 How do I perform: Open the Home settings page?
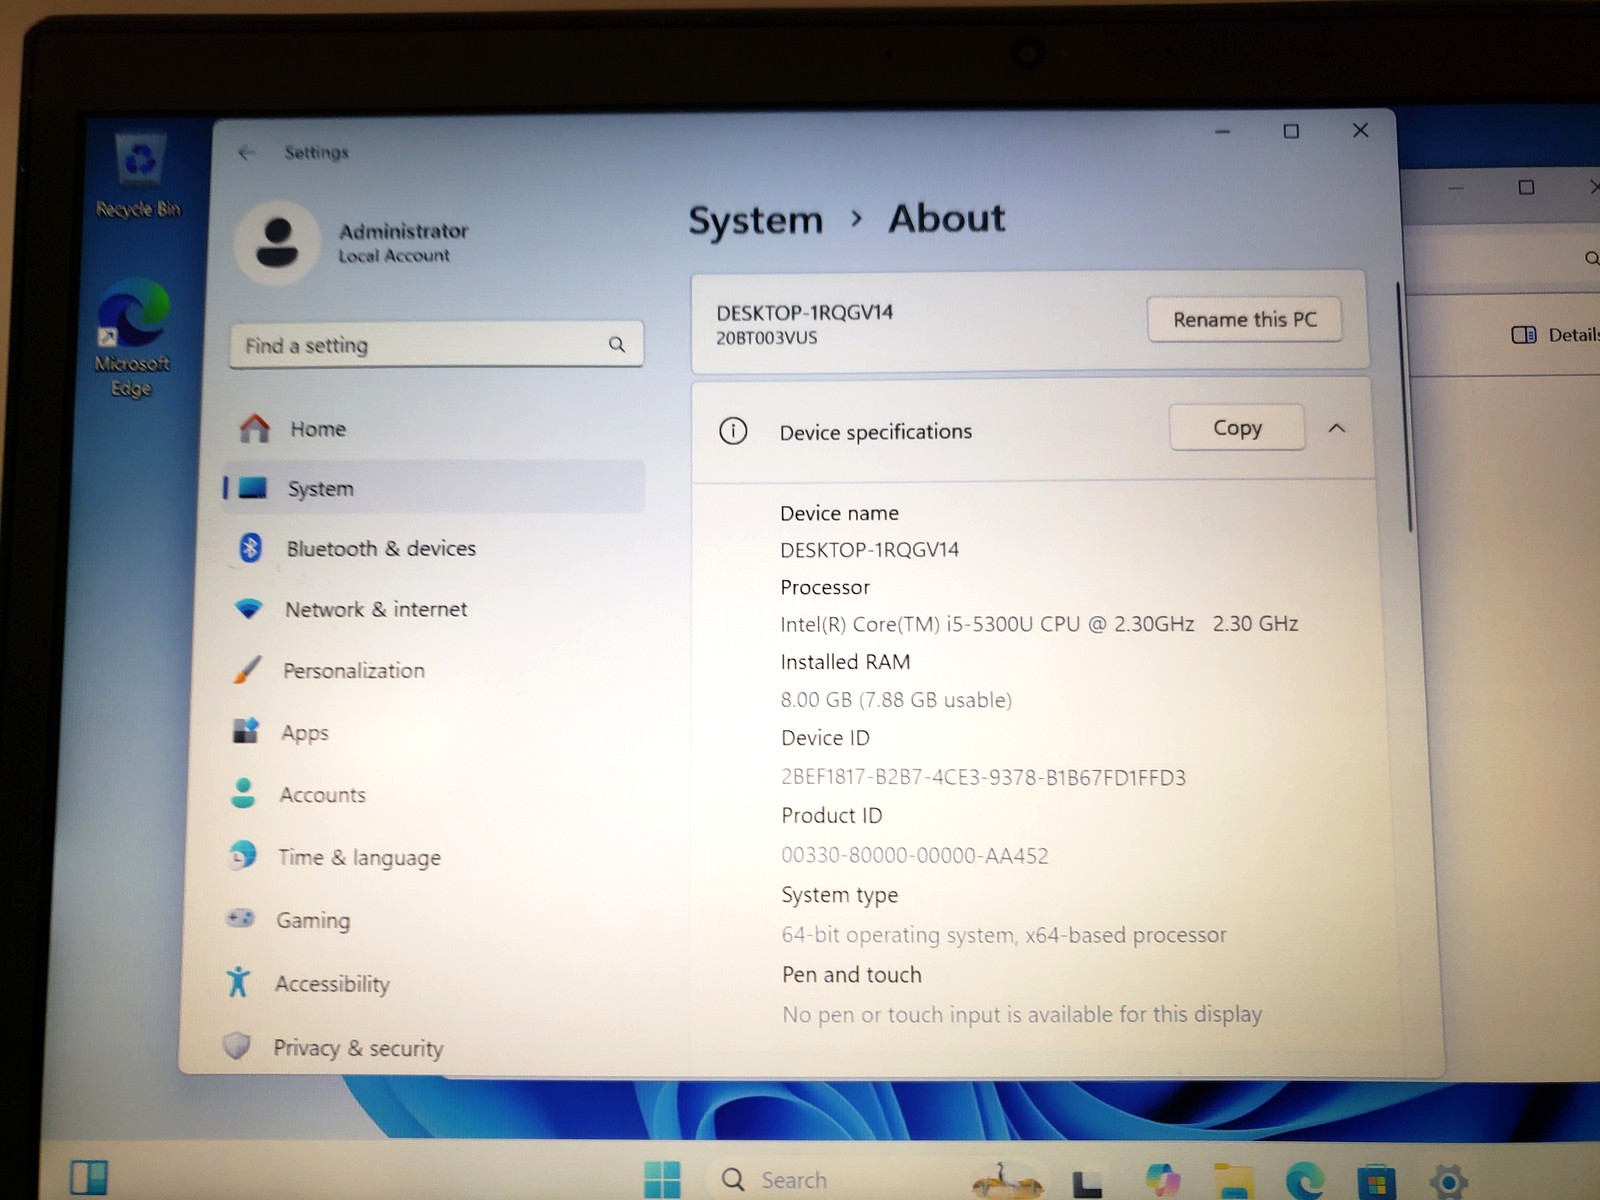click(436, 429)
